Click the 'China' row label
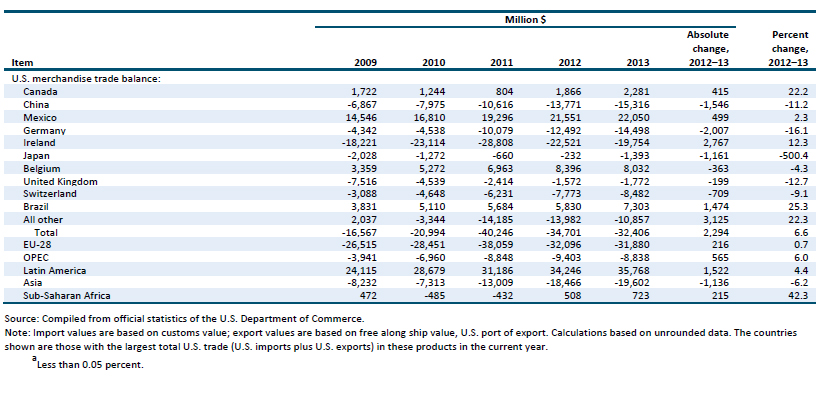Screen dimensions: 820x394 tap(36, 105)
